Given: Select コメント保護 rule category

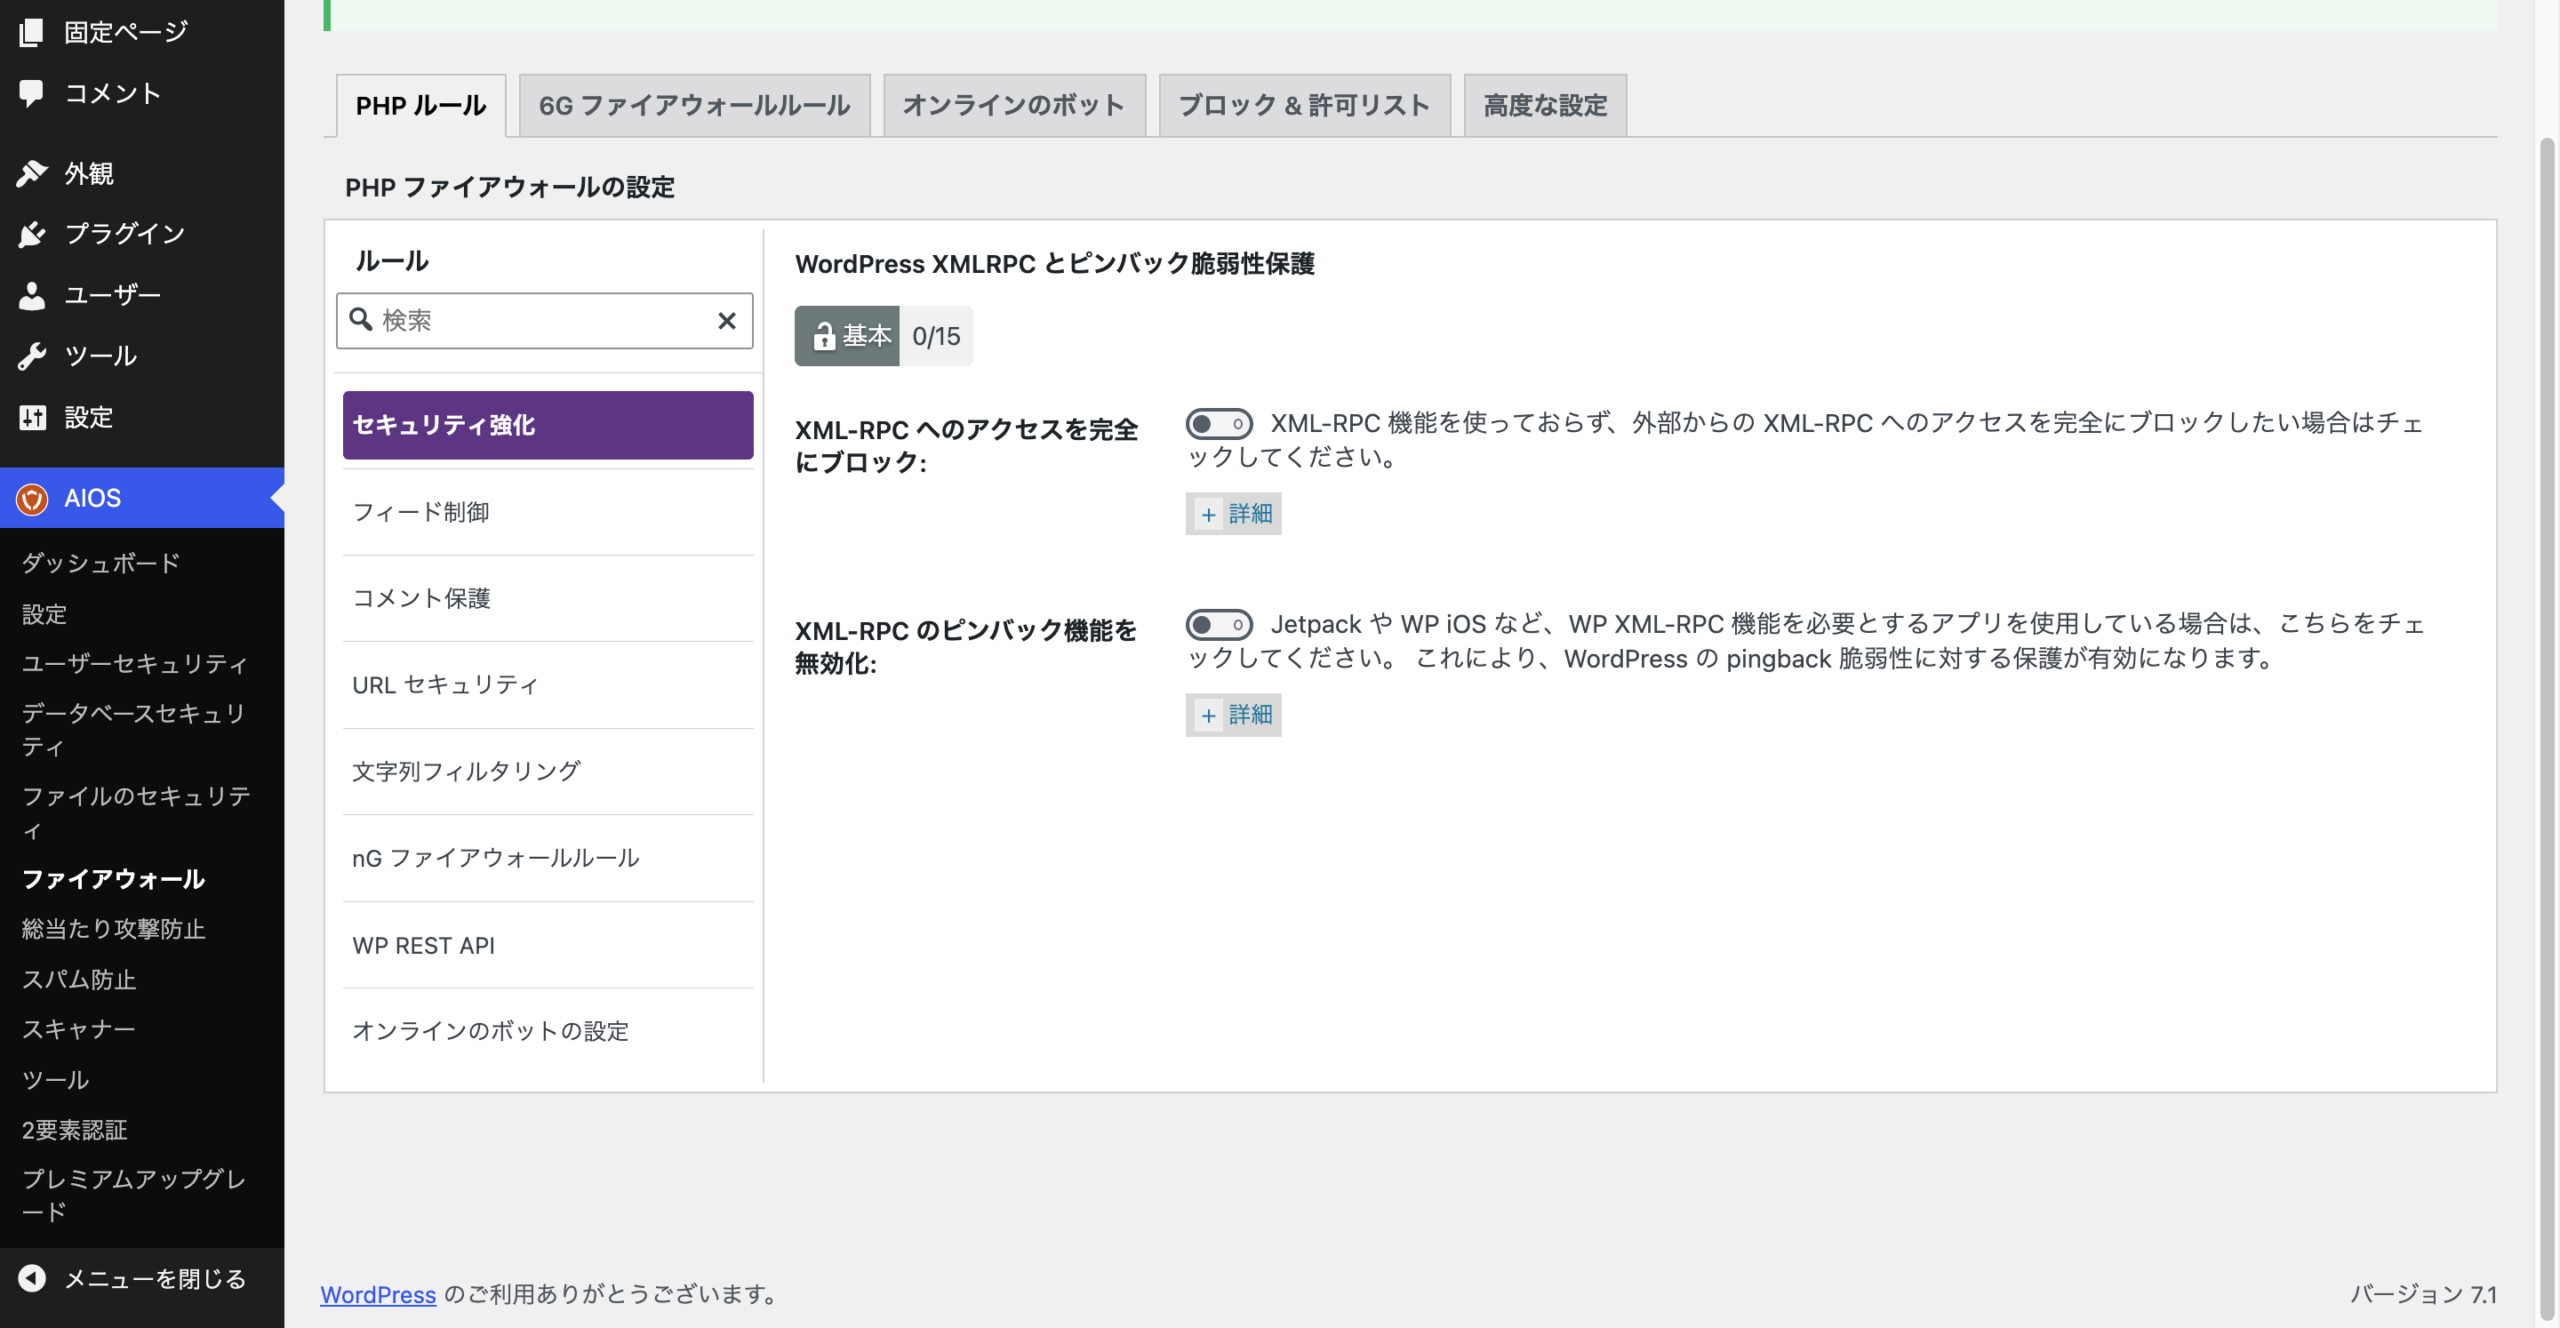Looking at the screenshot, I should pos(548,598).
